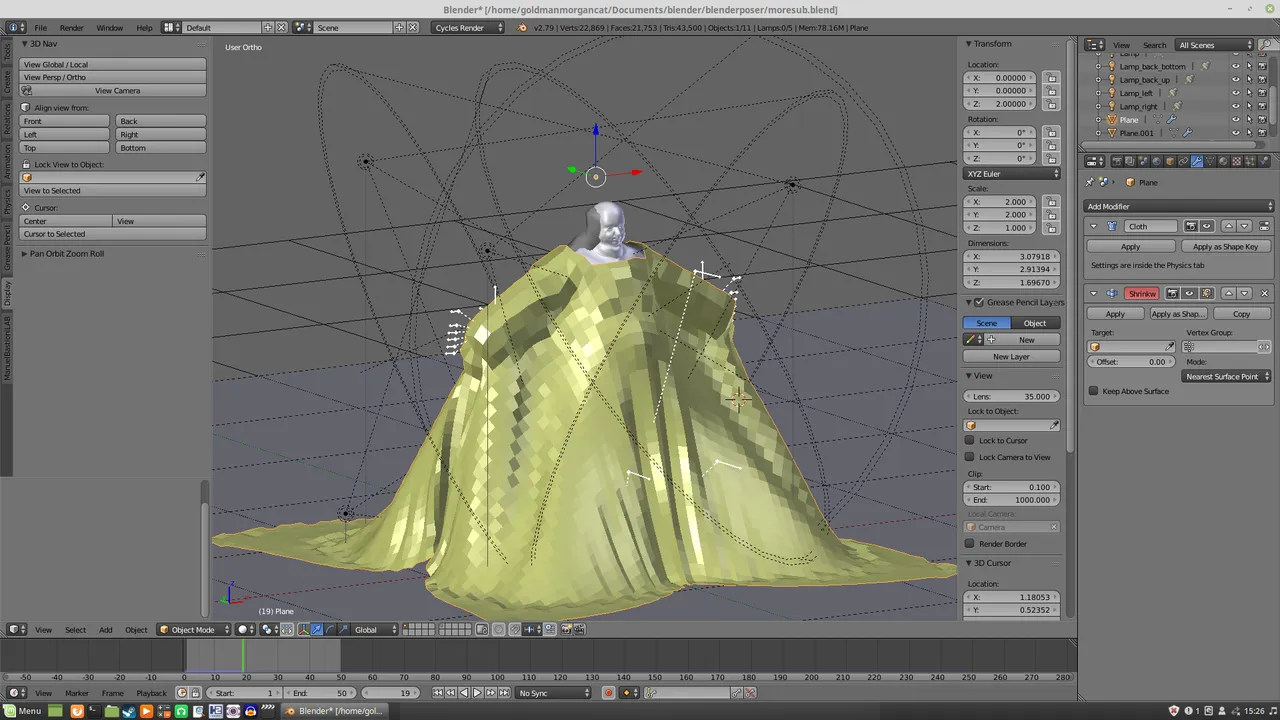
Task: Open the Object properties tab (cube)
Action: click(x=1171, y=161)
